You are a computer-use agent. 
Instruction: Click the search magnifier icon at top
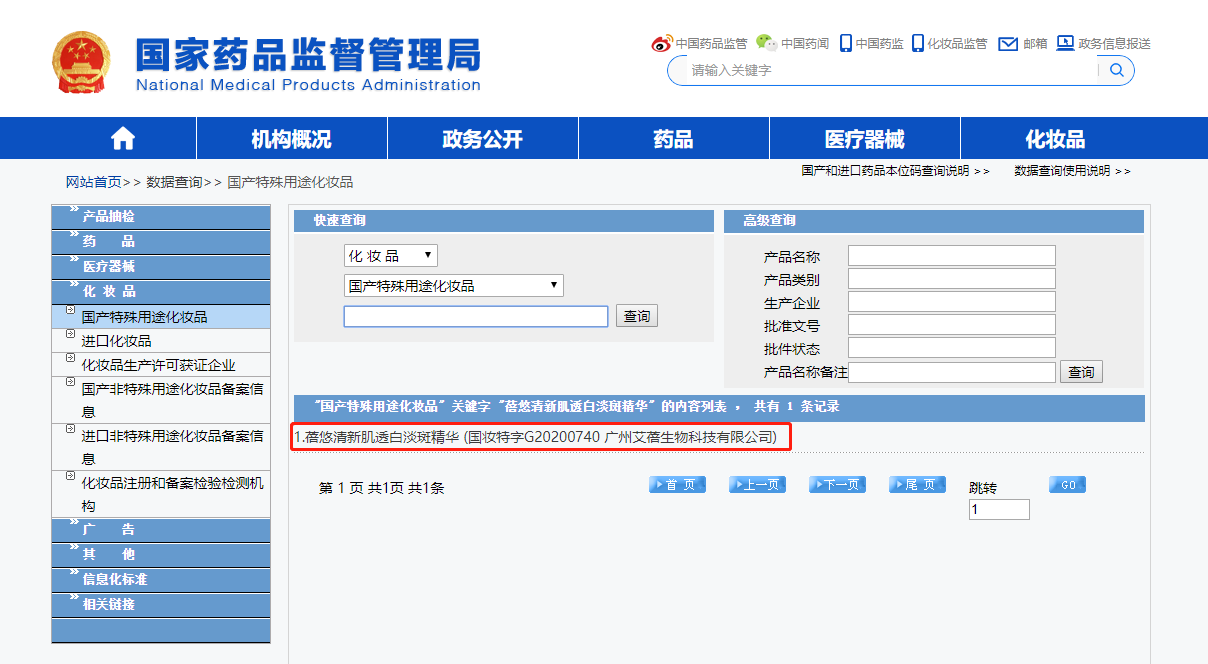coord(1117,70)
